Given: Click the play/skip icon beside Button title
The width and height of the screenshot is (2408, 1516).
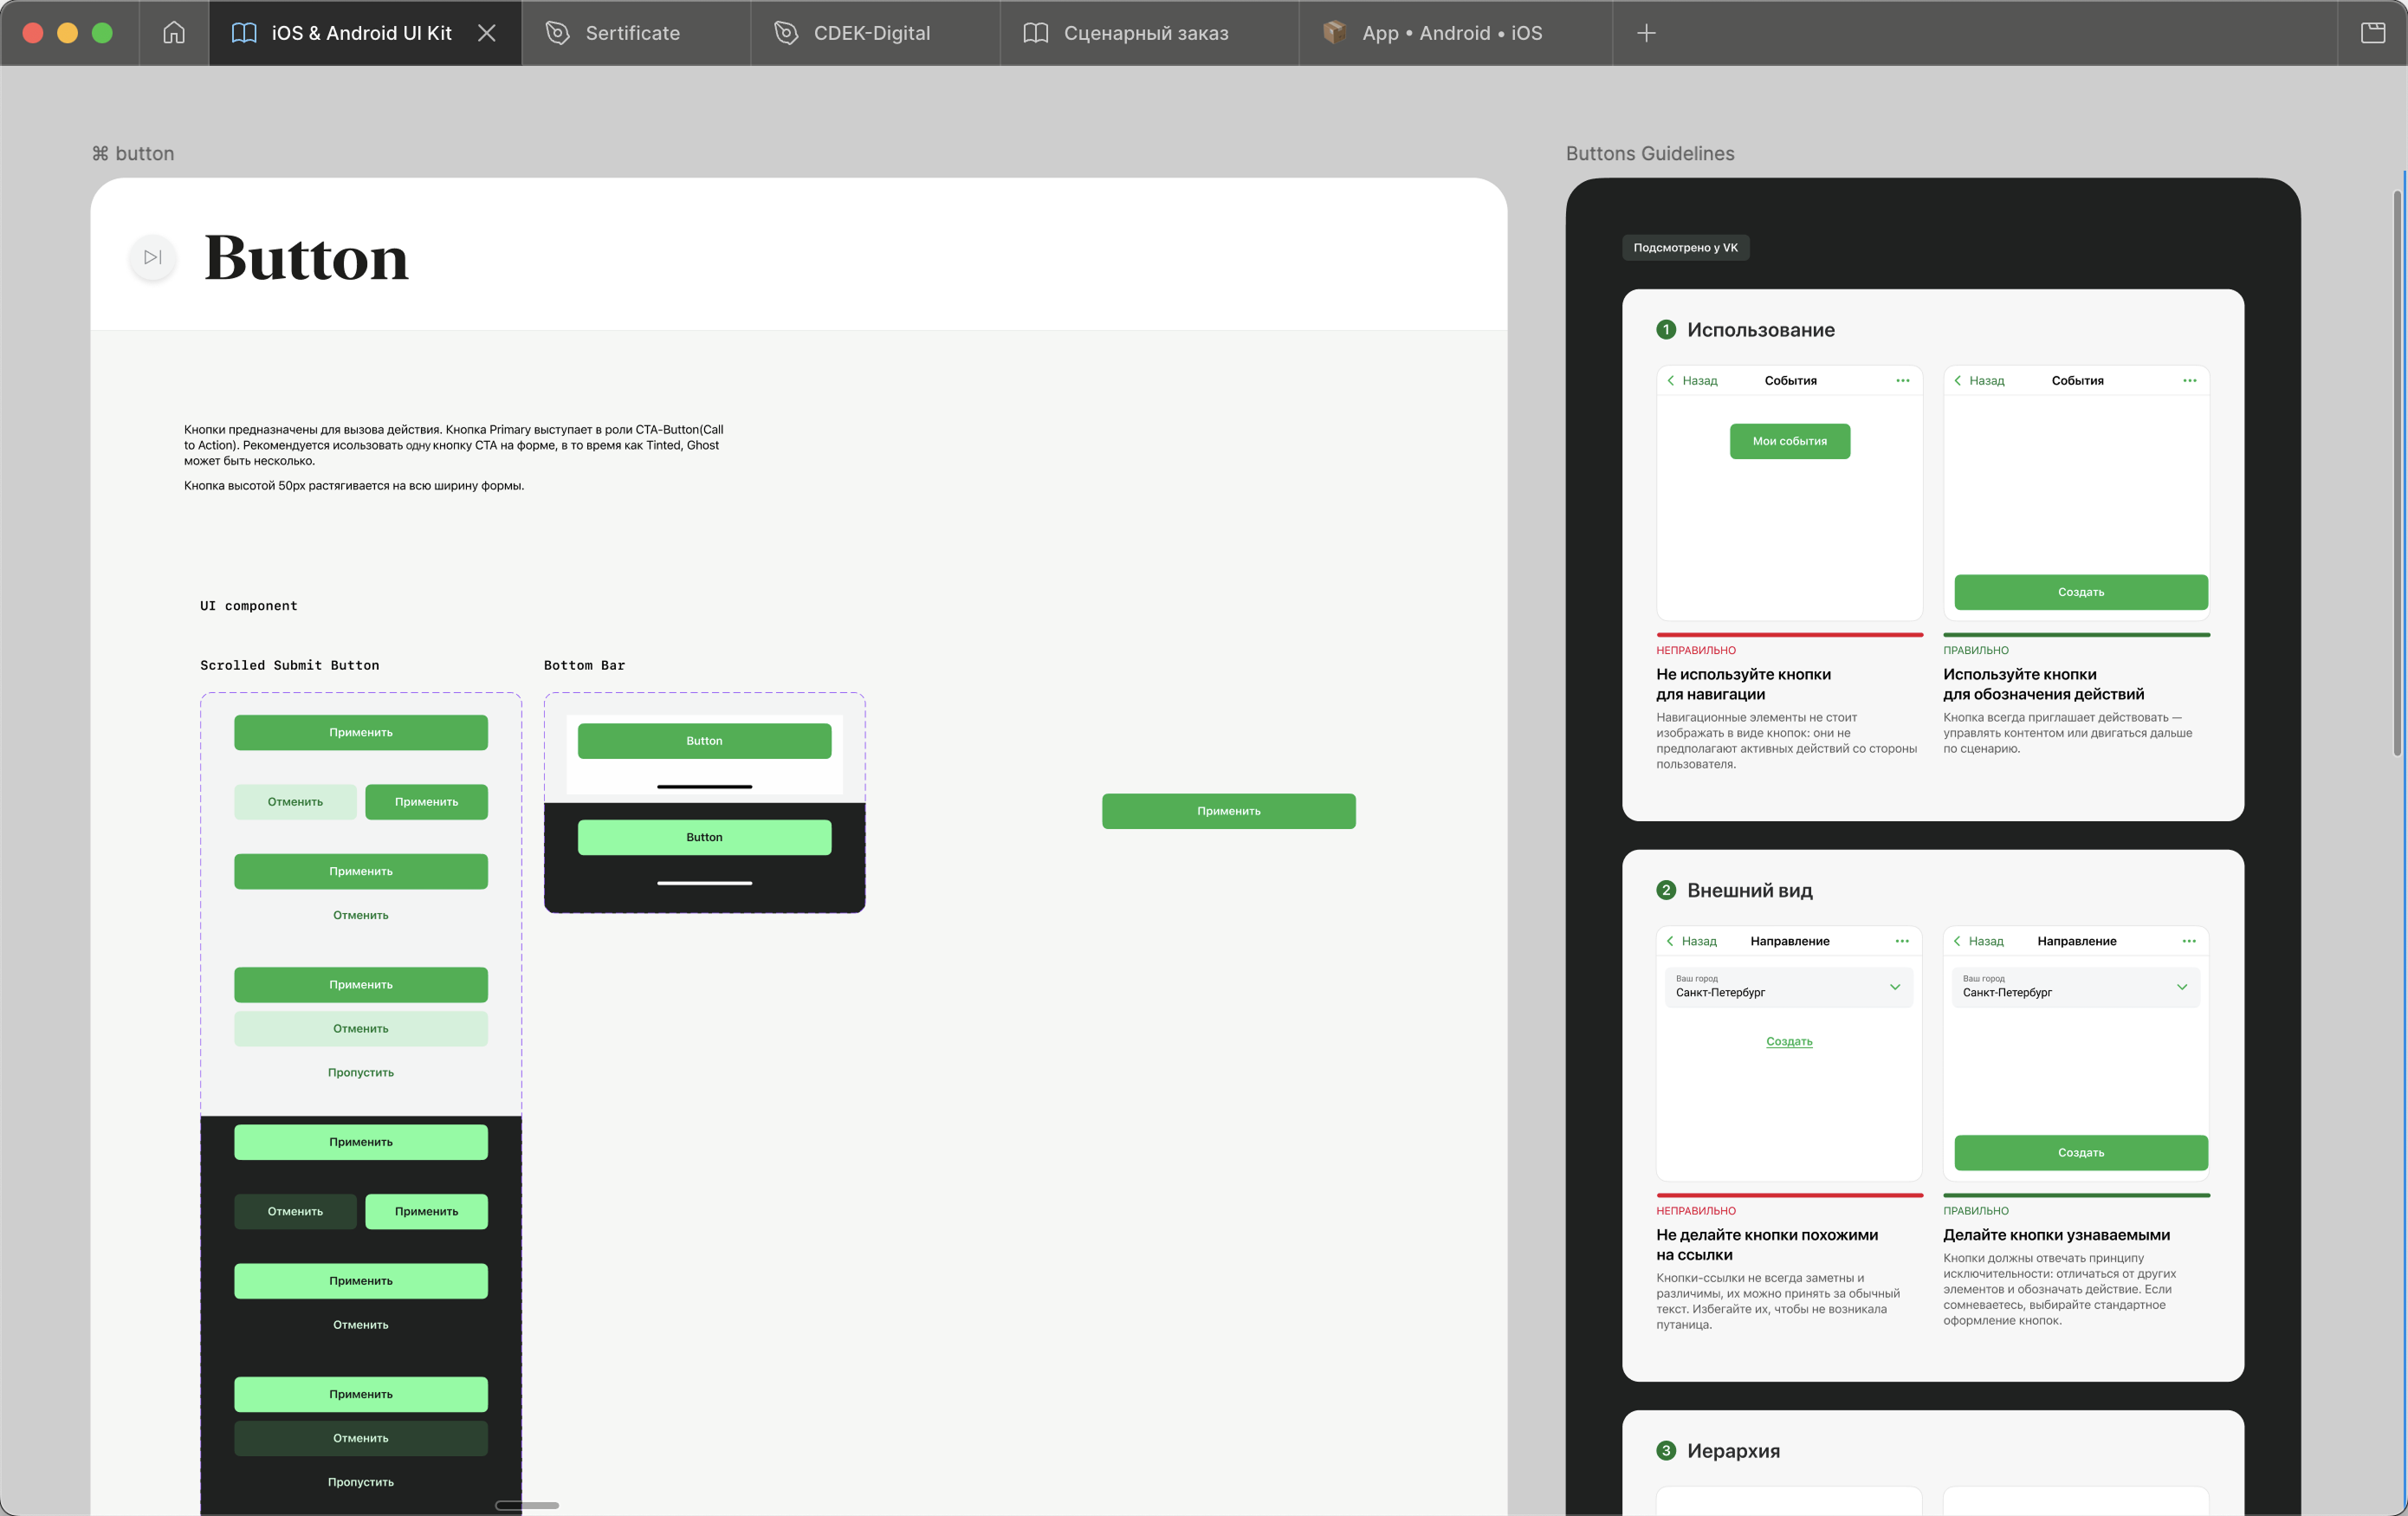Looking at the screenshot, I should point(153,257).
